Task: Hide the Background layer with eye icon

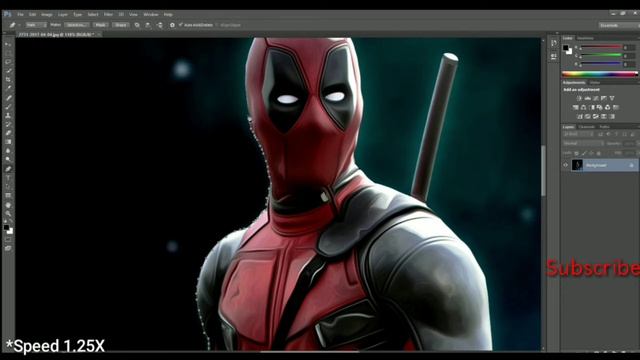Action: tap(566, 165)
